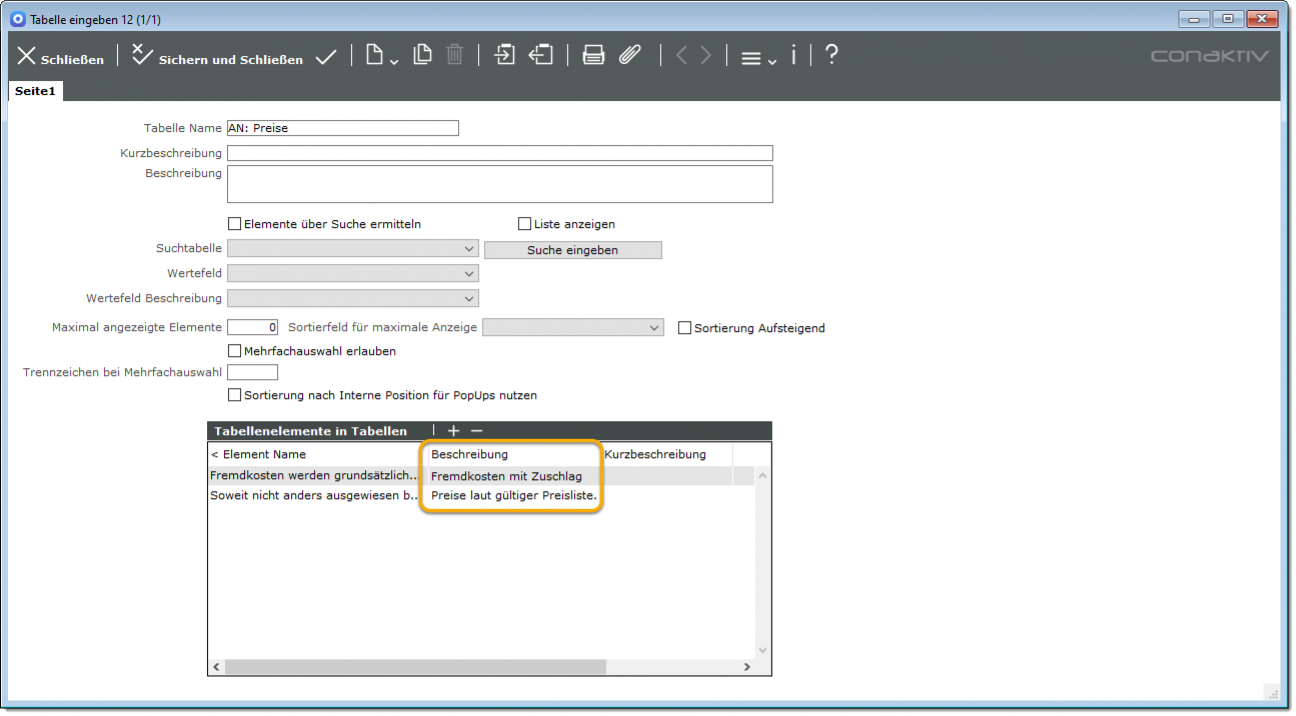Remove table element with minus icon
1296x716 pixels.
[x=477, y=431]
